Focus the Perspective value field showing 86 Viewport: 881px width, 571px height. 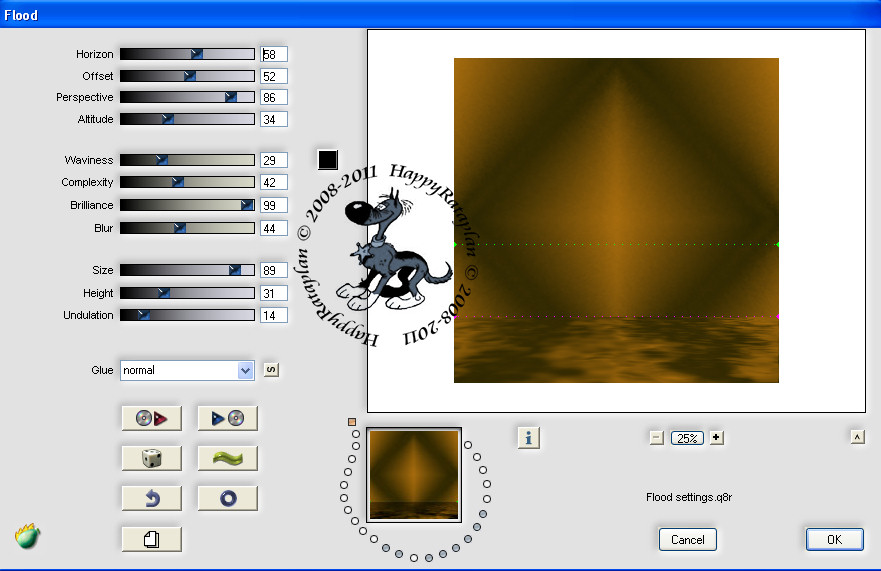274,97
